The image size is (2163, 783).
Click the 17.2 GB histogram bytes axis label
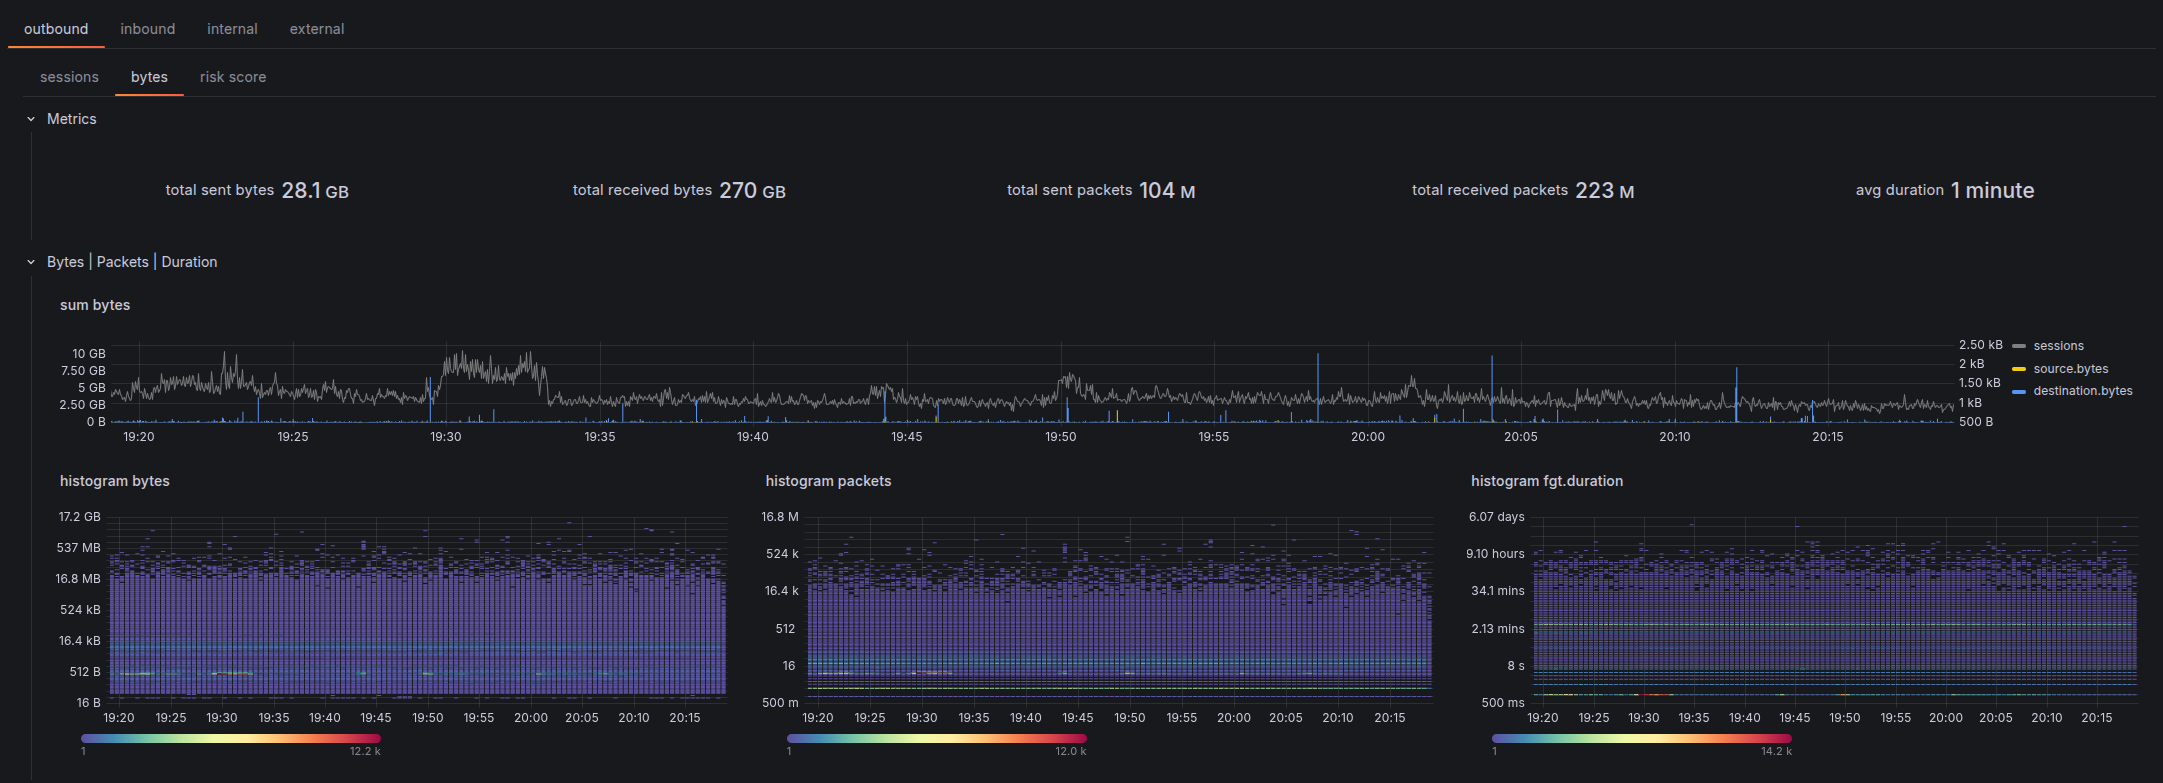(79, 517)
